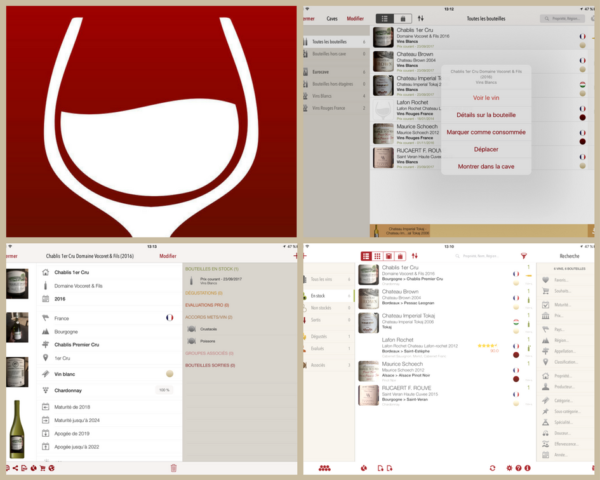600x480 pixels.
Task: Open Souhaits cart criterion
Action: point(546,291)
